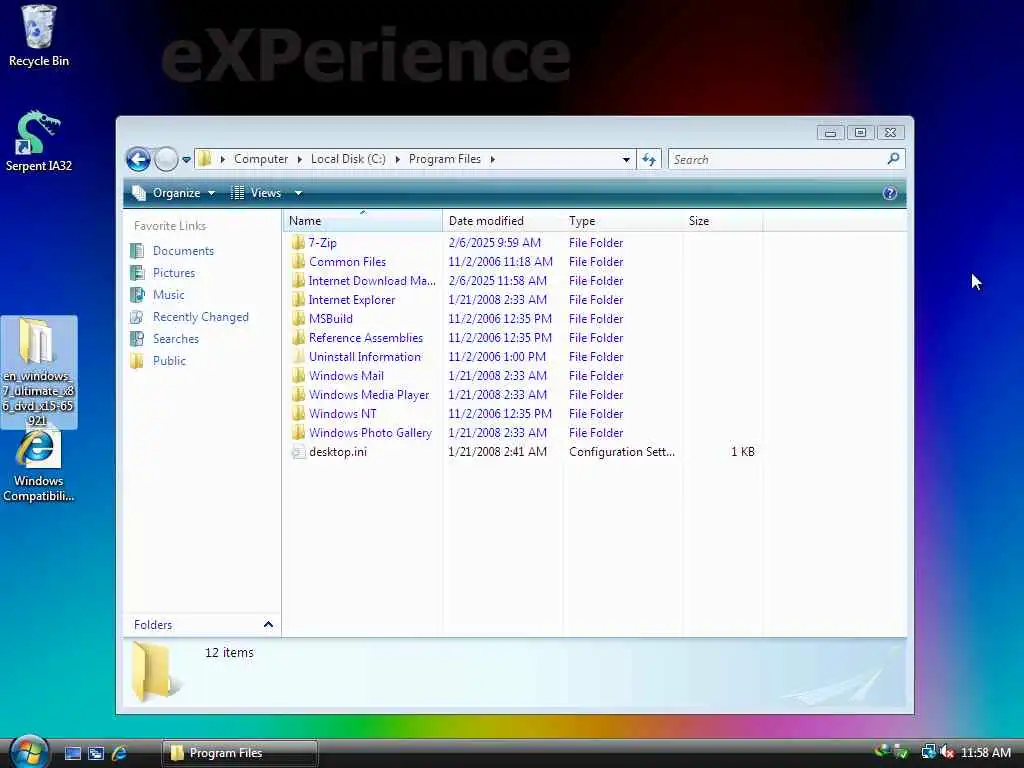
Task: Select the Uninstall Information folder icon
Action: coord(298,357)
